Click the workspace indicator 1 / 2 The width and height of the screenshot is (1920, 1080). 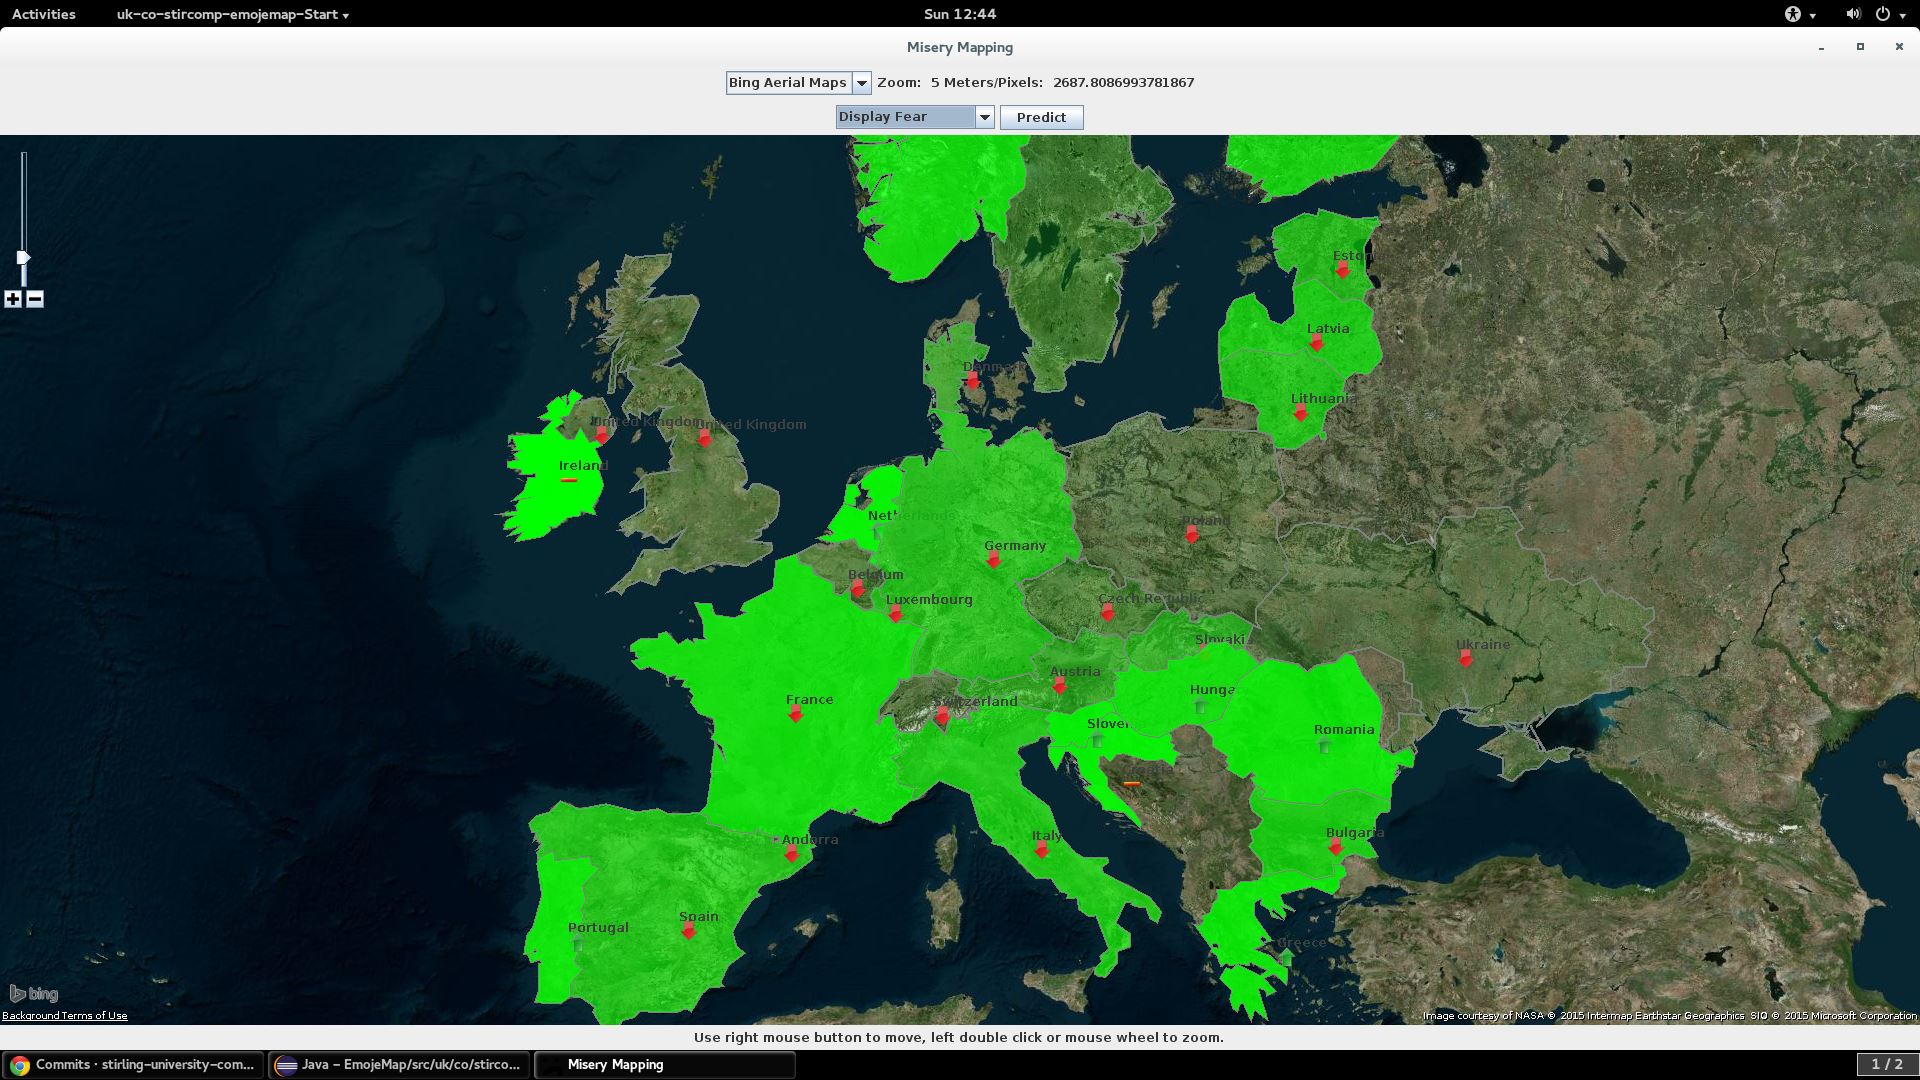(1887, 1064)
